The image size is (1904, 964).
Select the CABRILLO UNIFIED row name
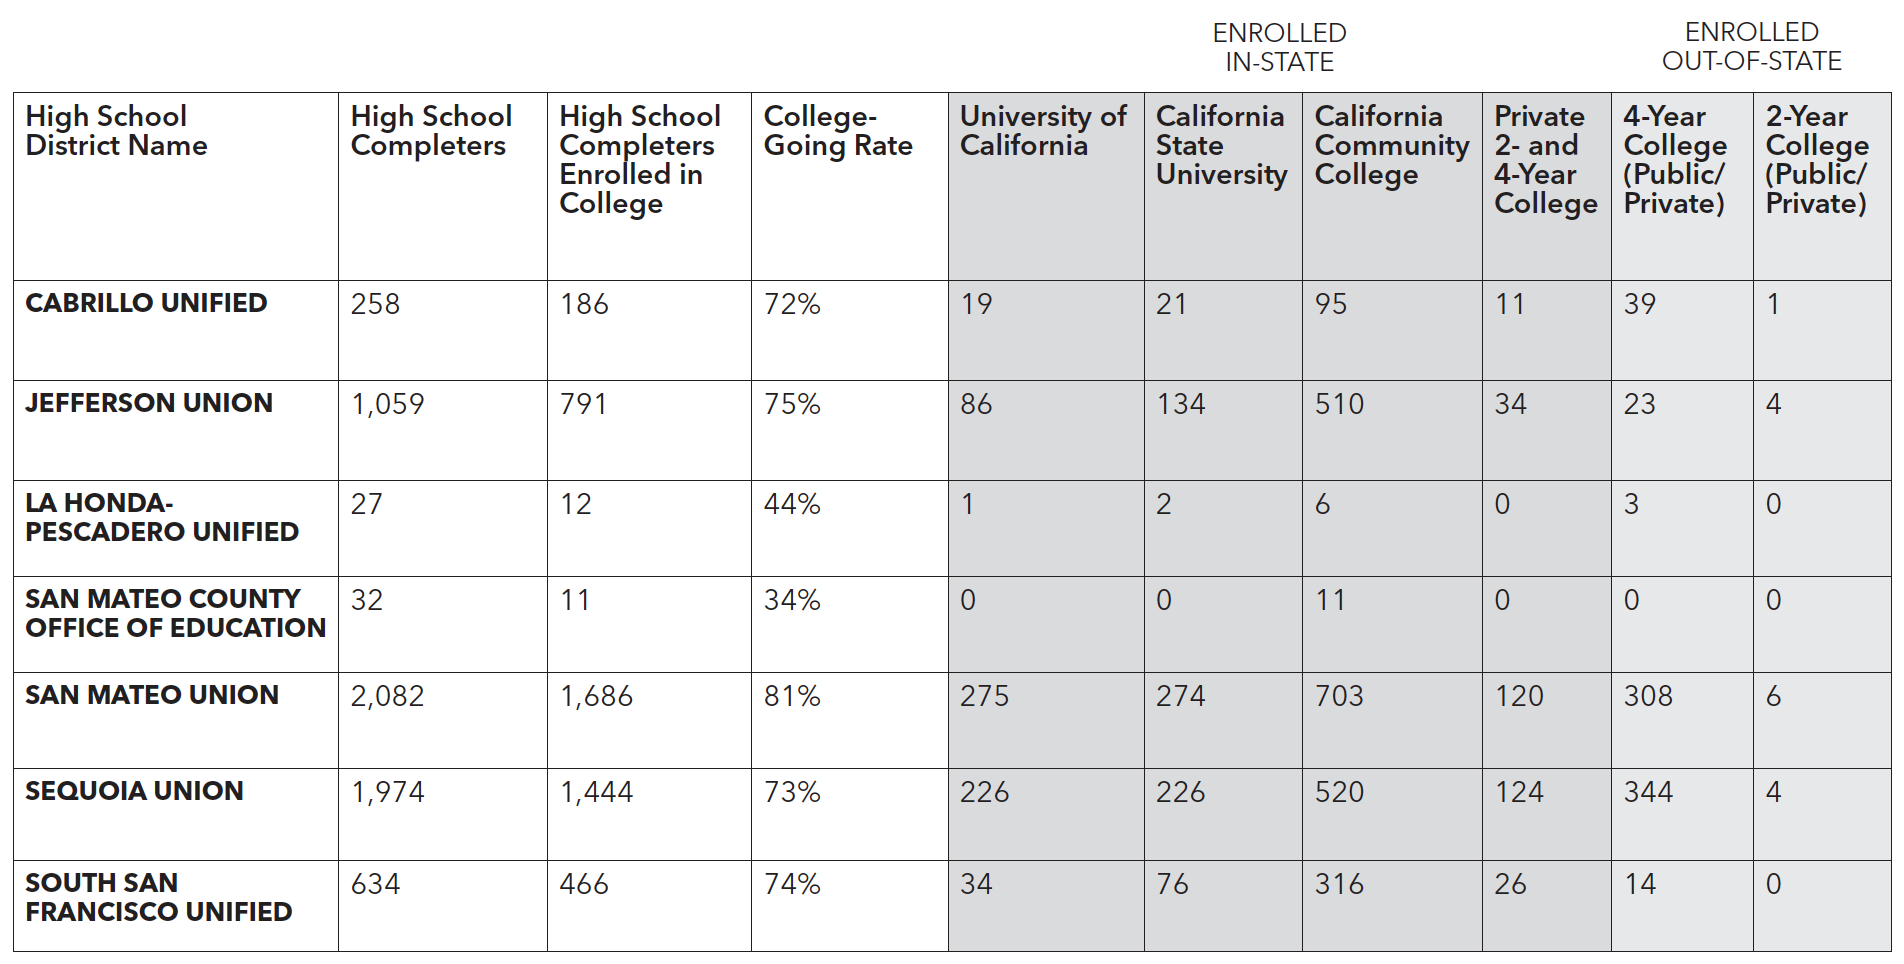(146, 303)
